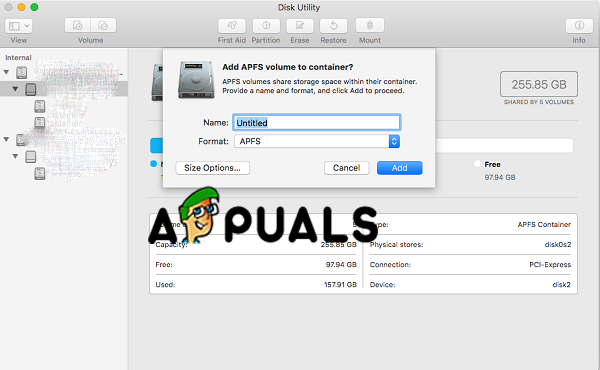Image resolution: width=600 pixels, height=370 pixels.
Task: Click the delete volume icon in toolbar
Action: point(103,26)
